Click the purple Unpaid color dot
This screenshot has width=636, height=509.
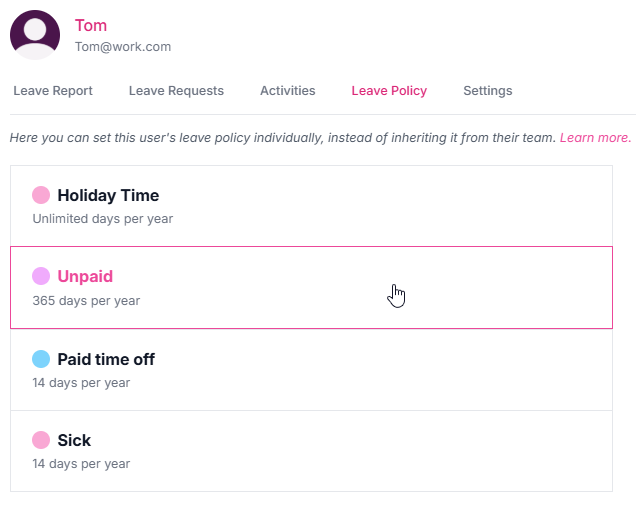(x=41, y=276)
